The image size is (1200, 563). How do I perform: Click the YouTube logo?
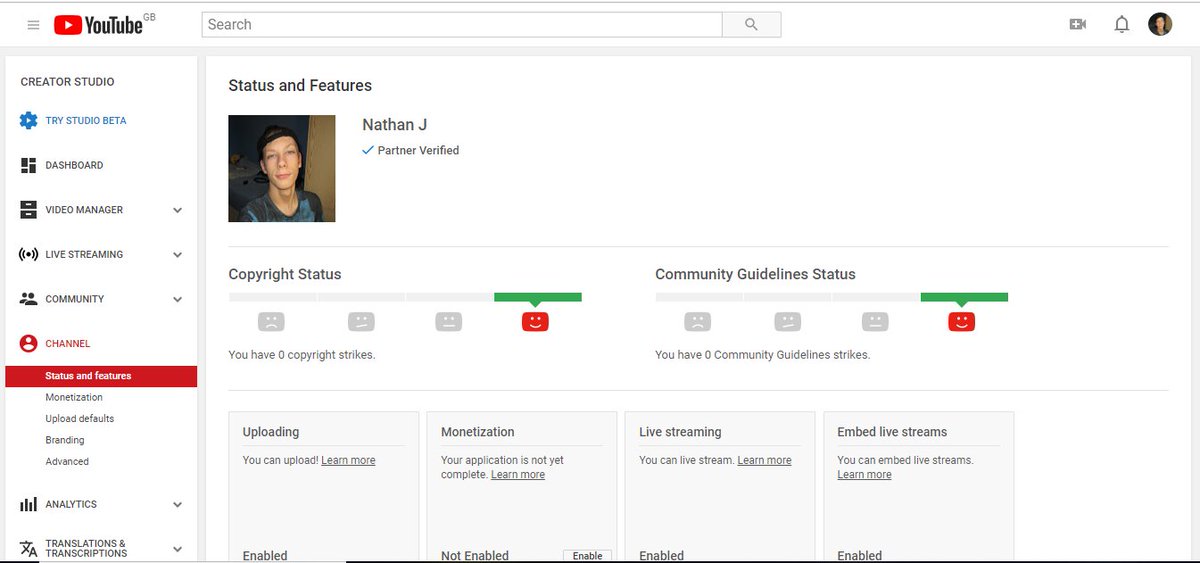[99, 25]
